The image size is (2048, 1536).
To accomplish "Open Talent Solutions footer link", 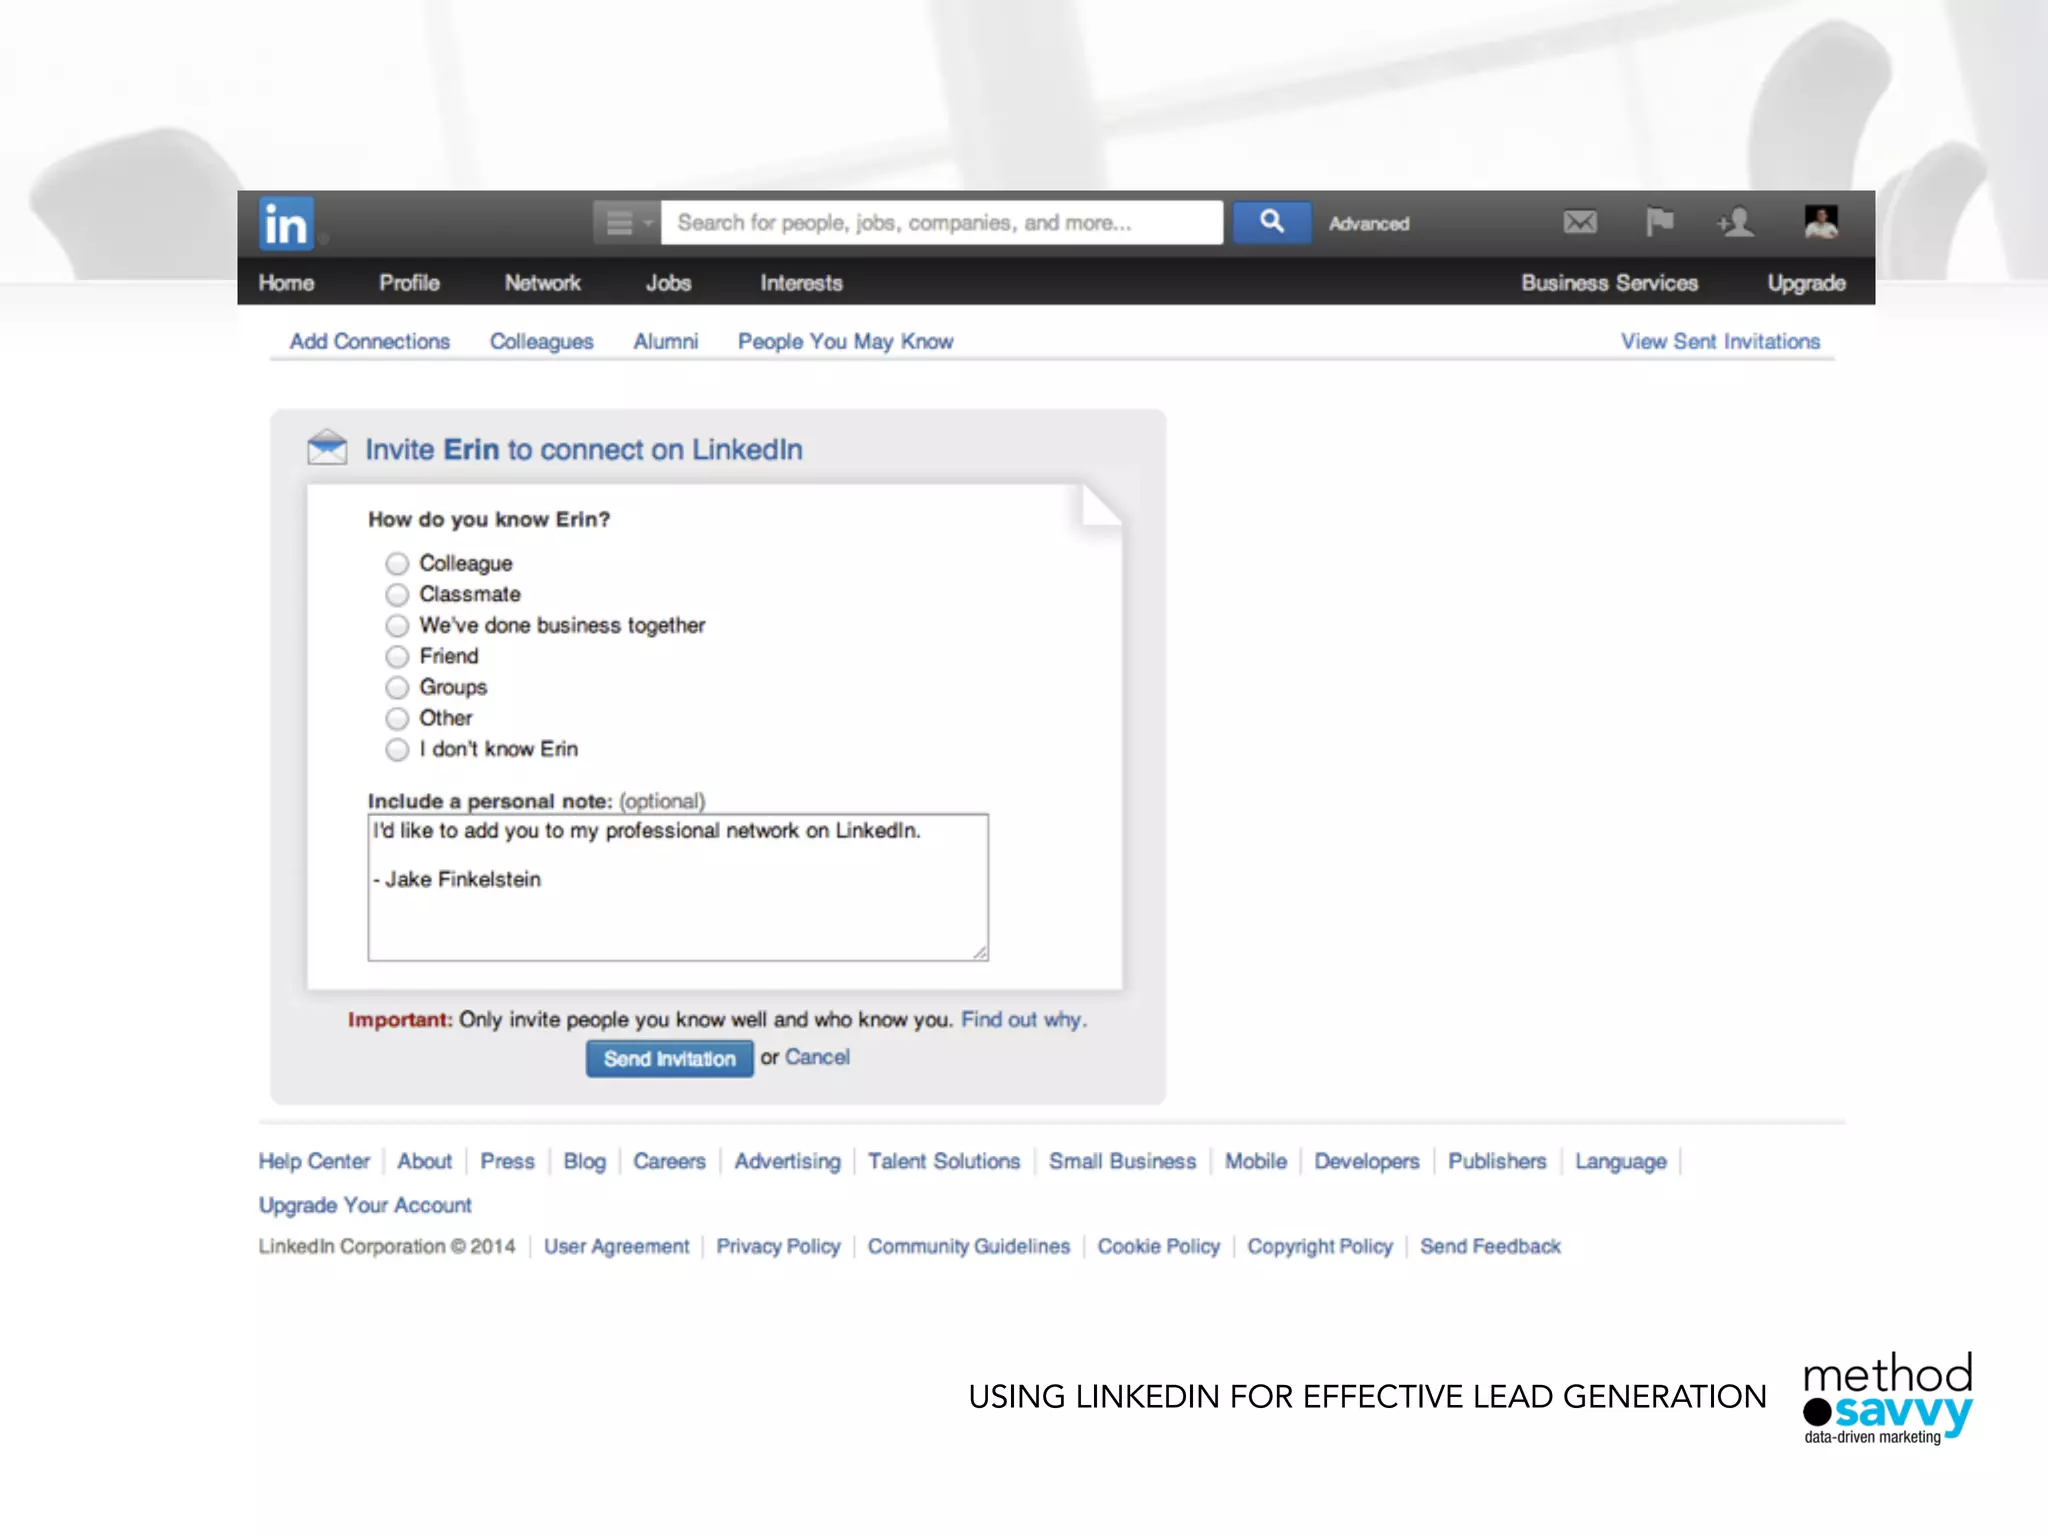I will 944,1162.
